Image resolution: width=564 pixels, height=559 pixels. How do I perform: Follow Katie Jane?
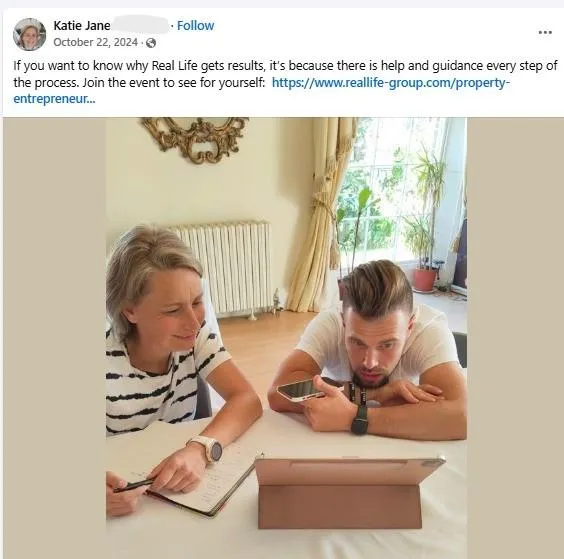195,26
